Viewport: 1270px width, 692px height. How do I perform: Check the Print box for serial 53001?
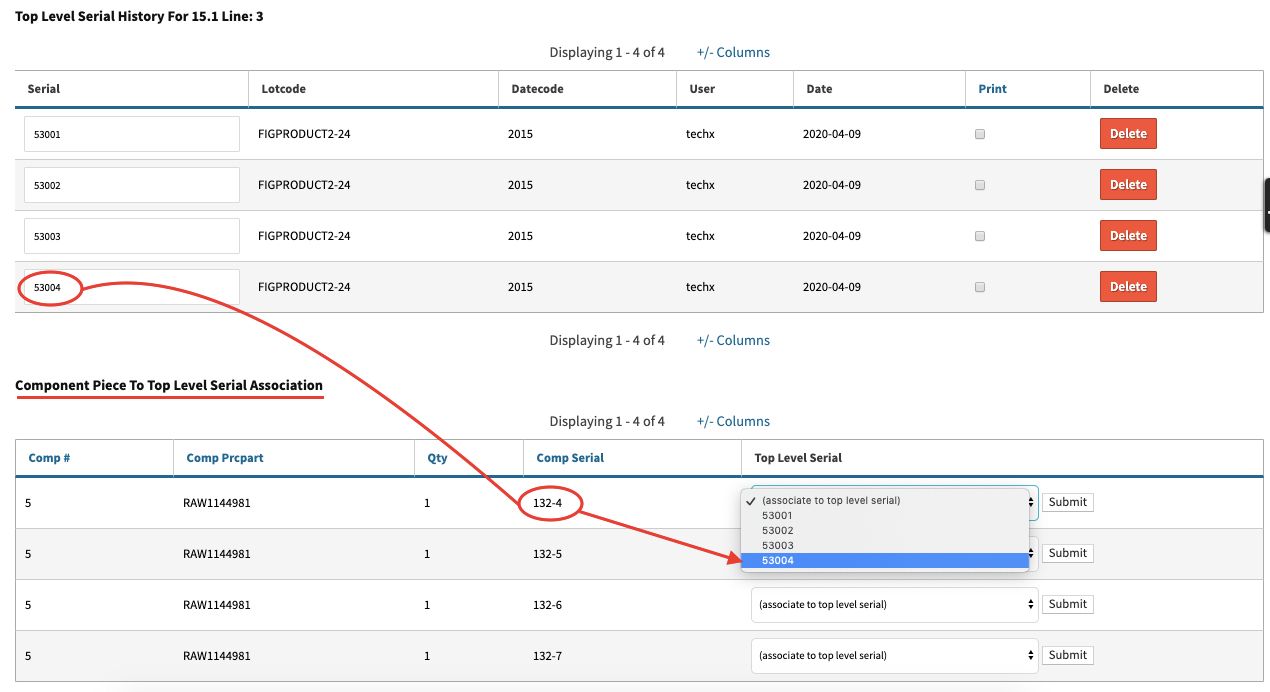980,134
